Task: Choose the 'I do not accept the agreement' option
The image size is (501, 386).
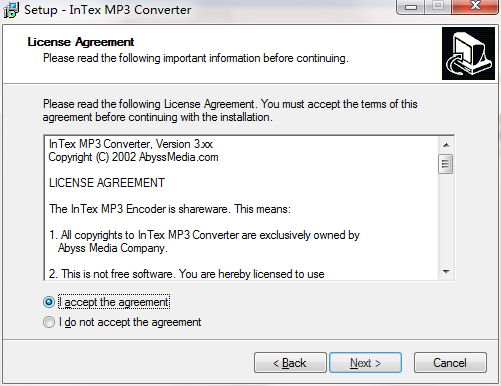Action: pos(49,322)
